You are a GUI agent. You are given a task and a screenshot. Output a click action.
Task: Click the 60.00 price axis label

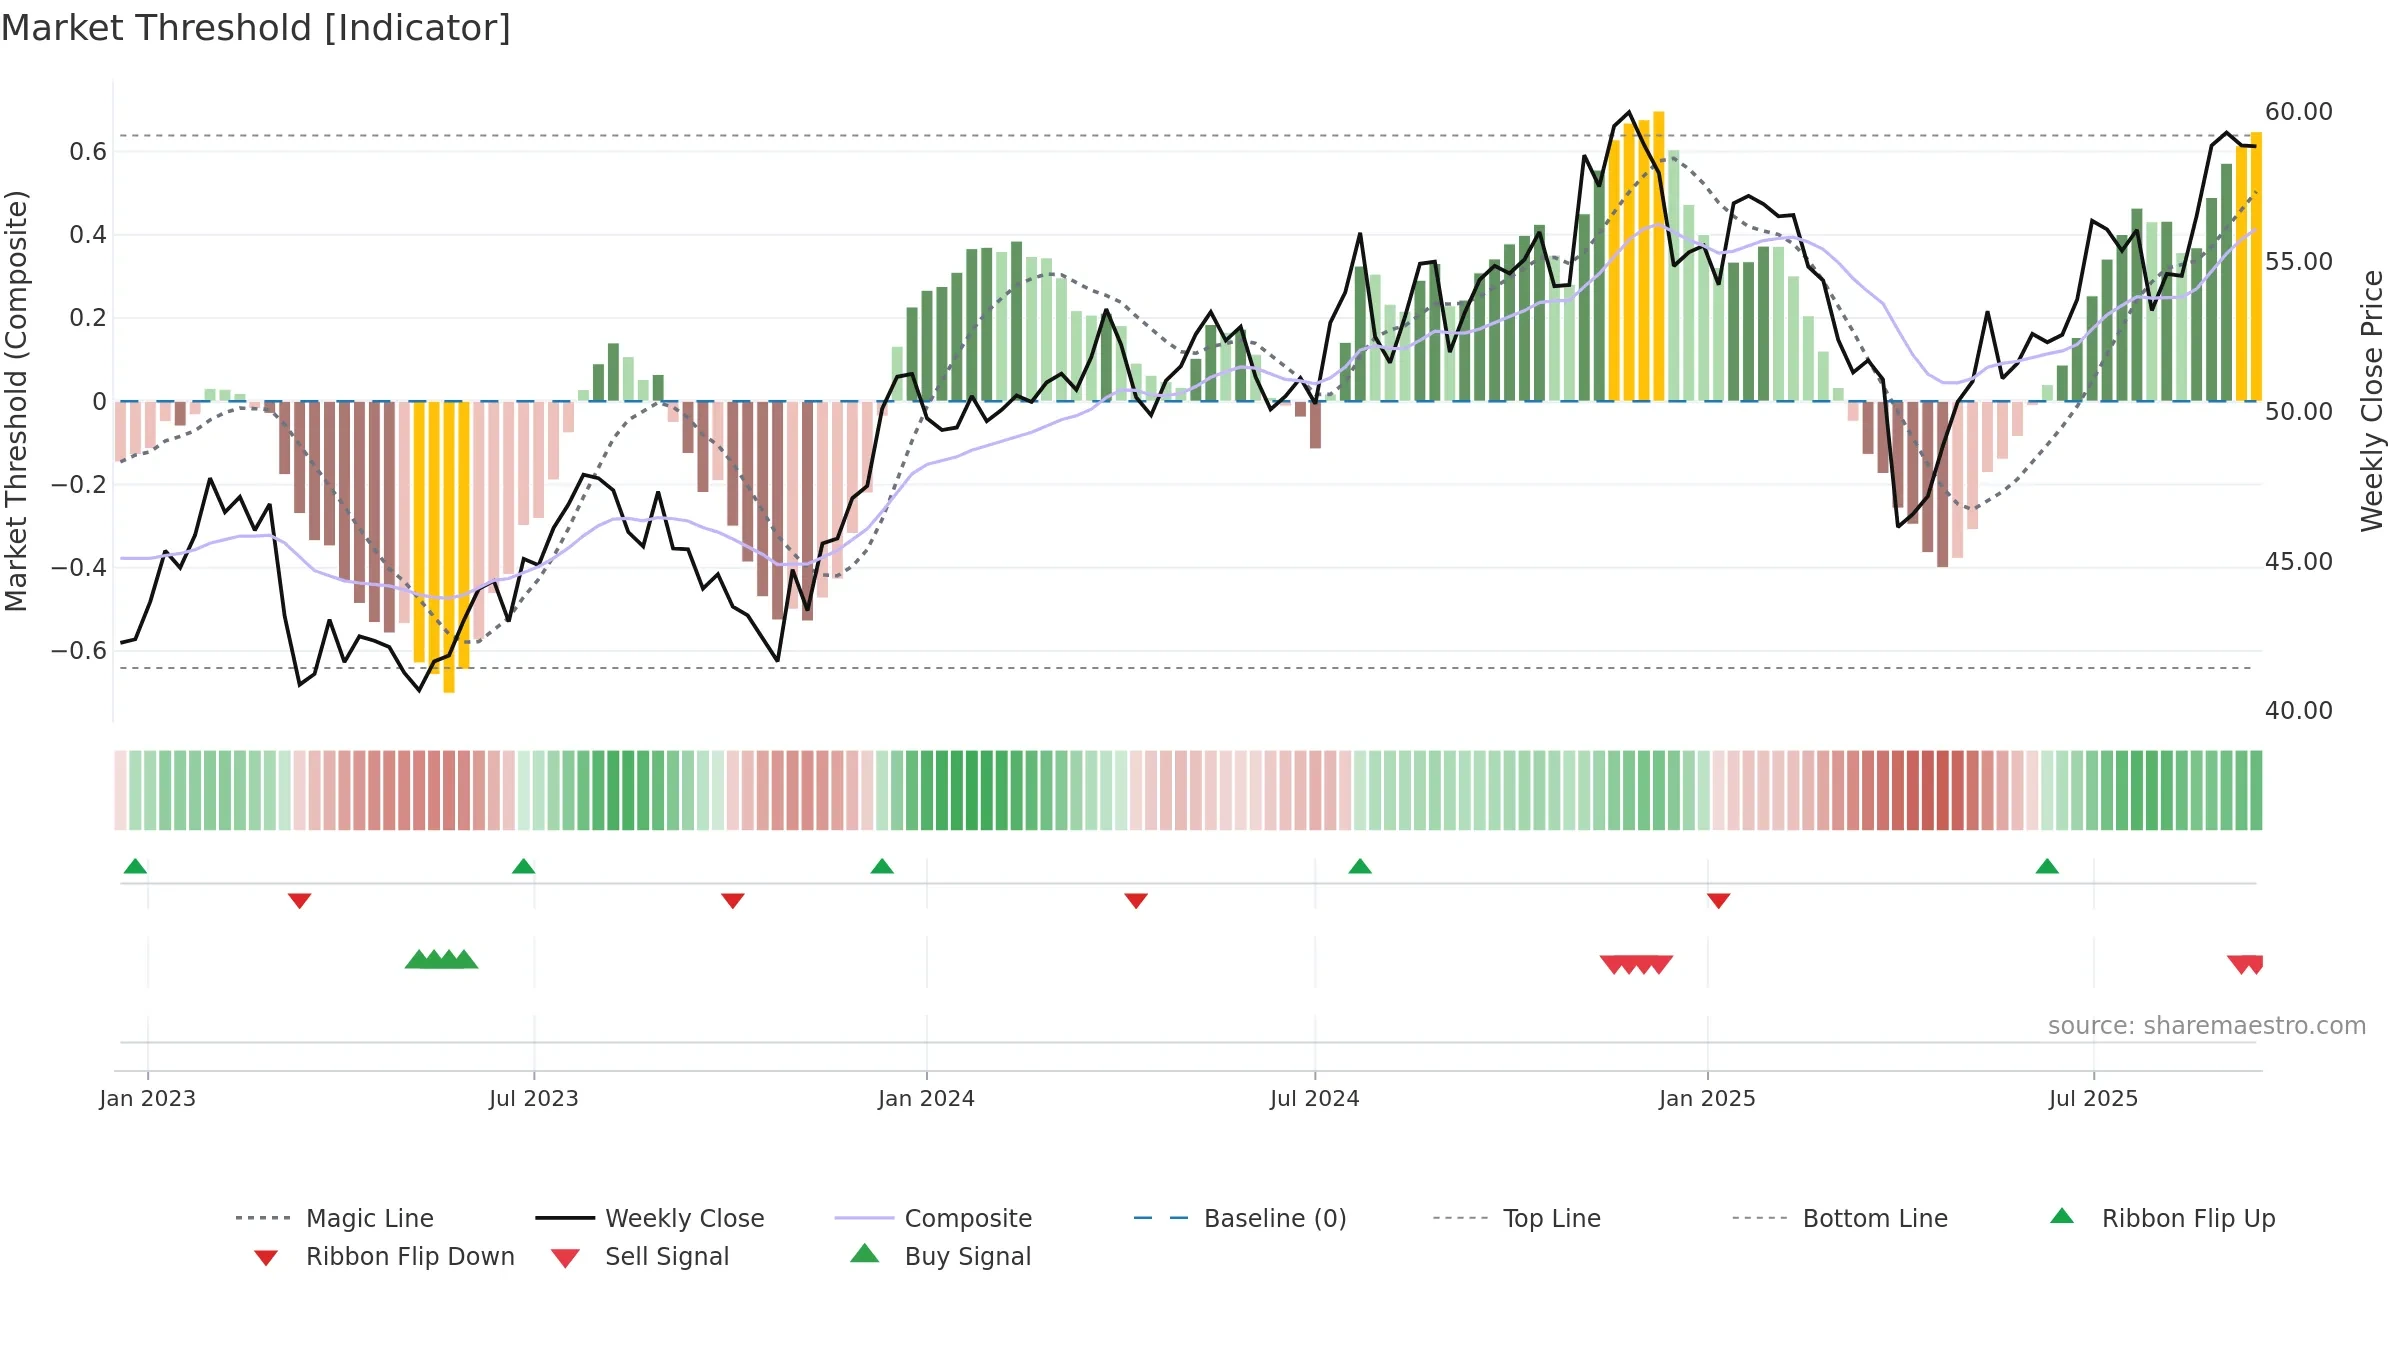pos(2299,112)
